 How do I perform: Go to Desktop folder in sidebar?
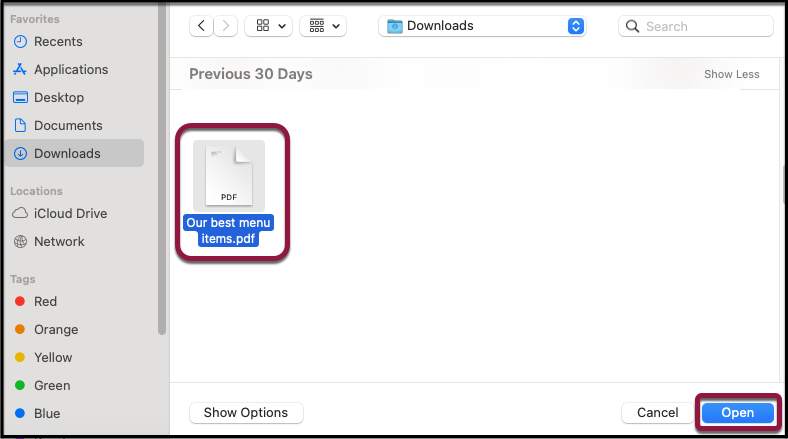click(59, 98)
